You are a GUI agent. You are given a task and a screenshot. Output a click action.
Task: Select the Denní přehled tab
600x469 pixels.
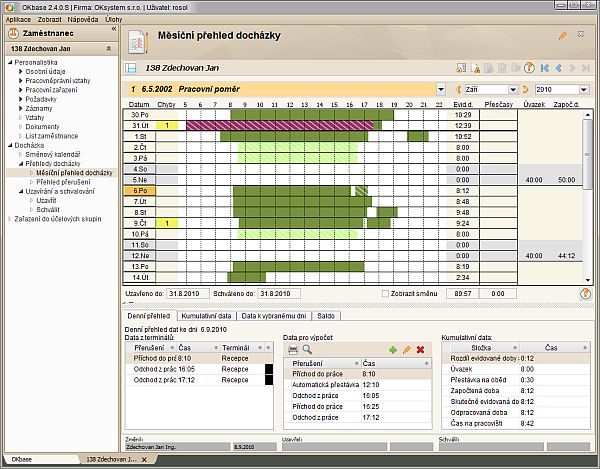[148, 316]
